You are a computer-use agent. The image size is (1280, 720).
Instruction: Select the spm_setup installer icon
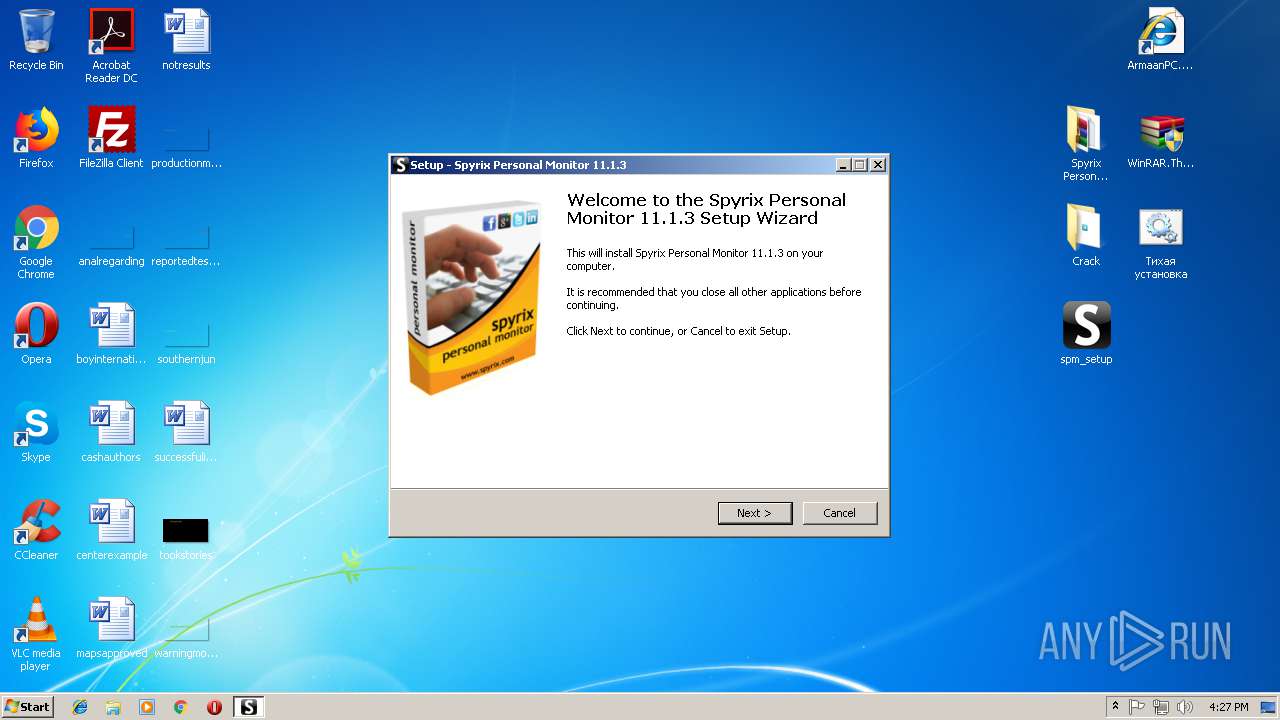(x=1086, y=334)
